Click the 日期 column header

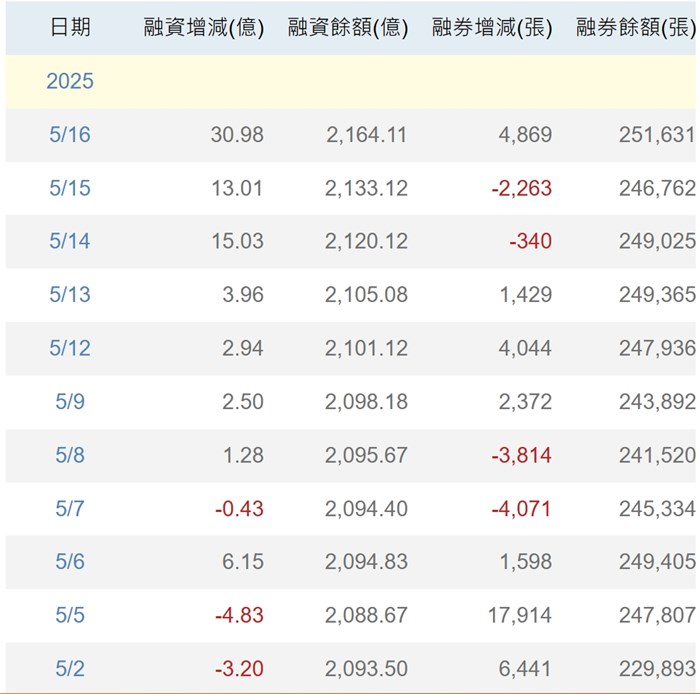(x=70, y=28)
